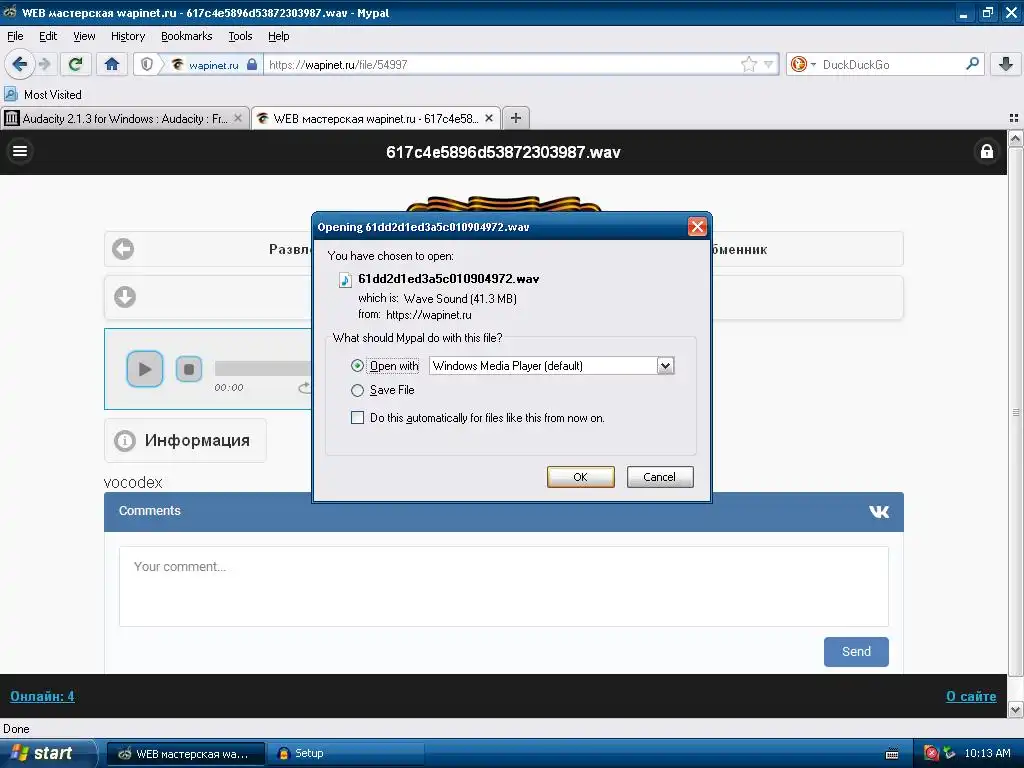Click the round back arrow on the page
The height and width of the screenshot is (768, 1024).
pos(123,249)
